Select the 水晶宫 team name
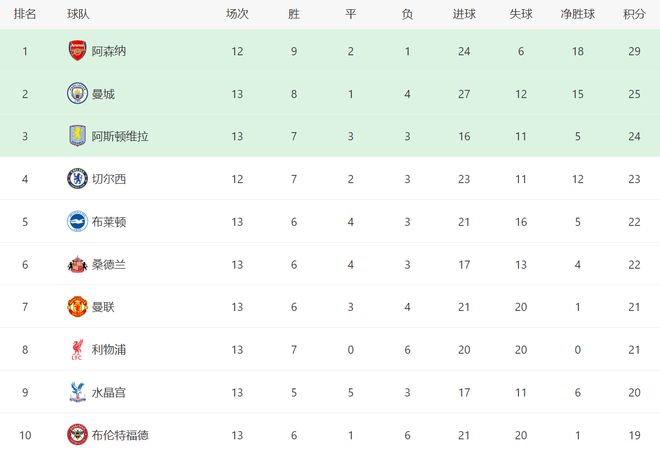This screenshot has height=455, width=660. point(108,393)
